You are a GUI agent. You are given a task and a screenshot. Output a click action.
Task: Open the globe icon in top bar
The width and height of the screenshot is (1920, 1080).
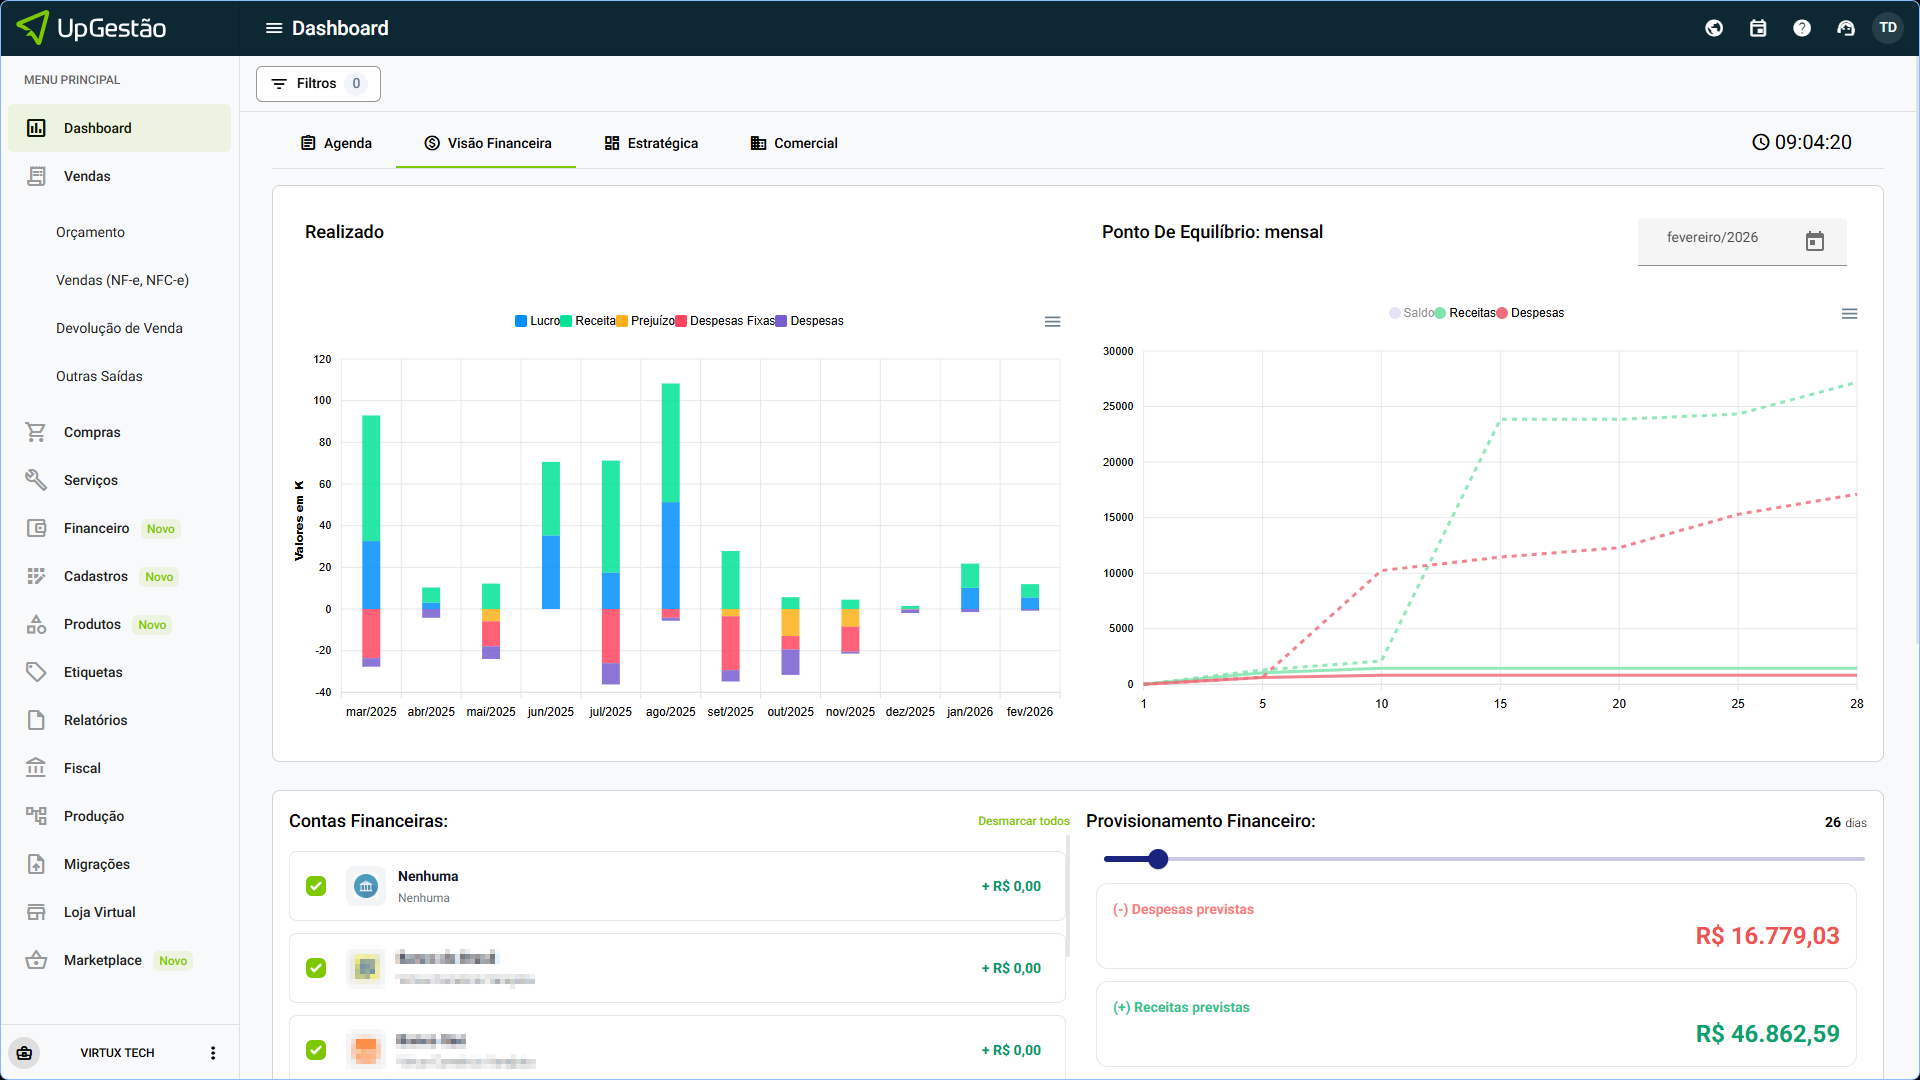pyautogui.click(x=1714, y=28)
